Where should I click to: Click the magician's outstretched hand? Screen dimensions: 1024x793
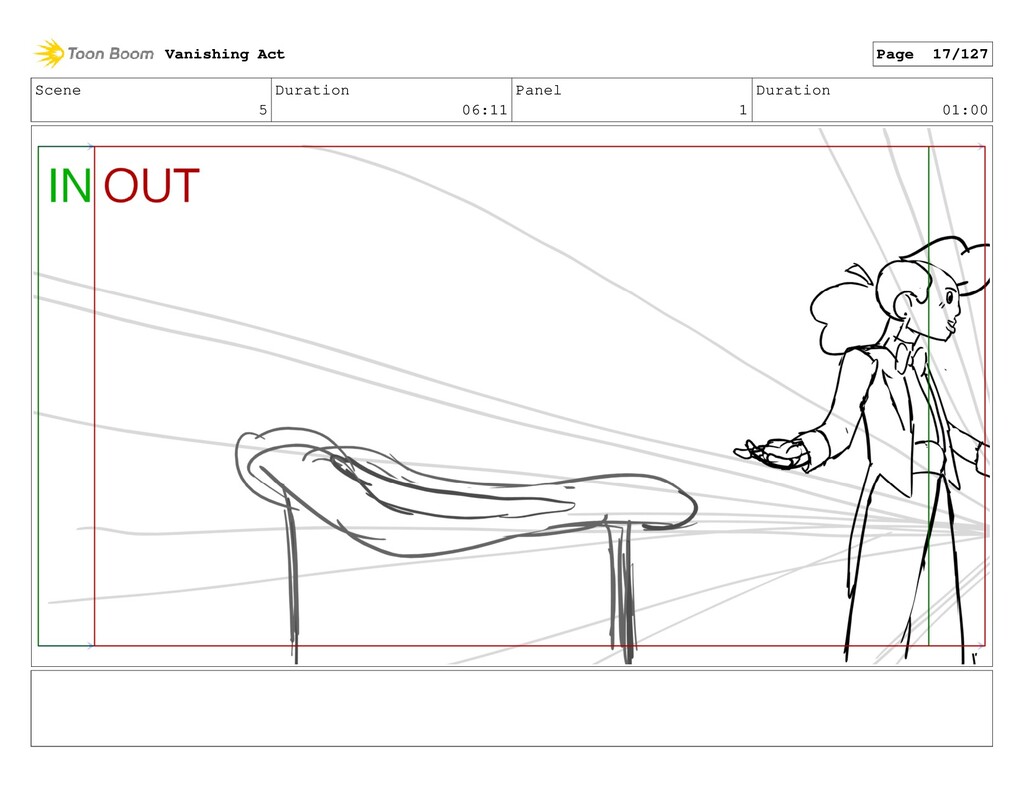click(x=773, y=453)
